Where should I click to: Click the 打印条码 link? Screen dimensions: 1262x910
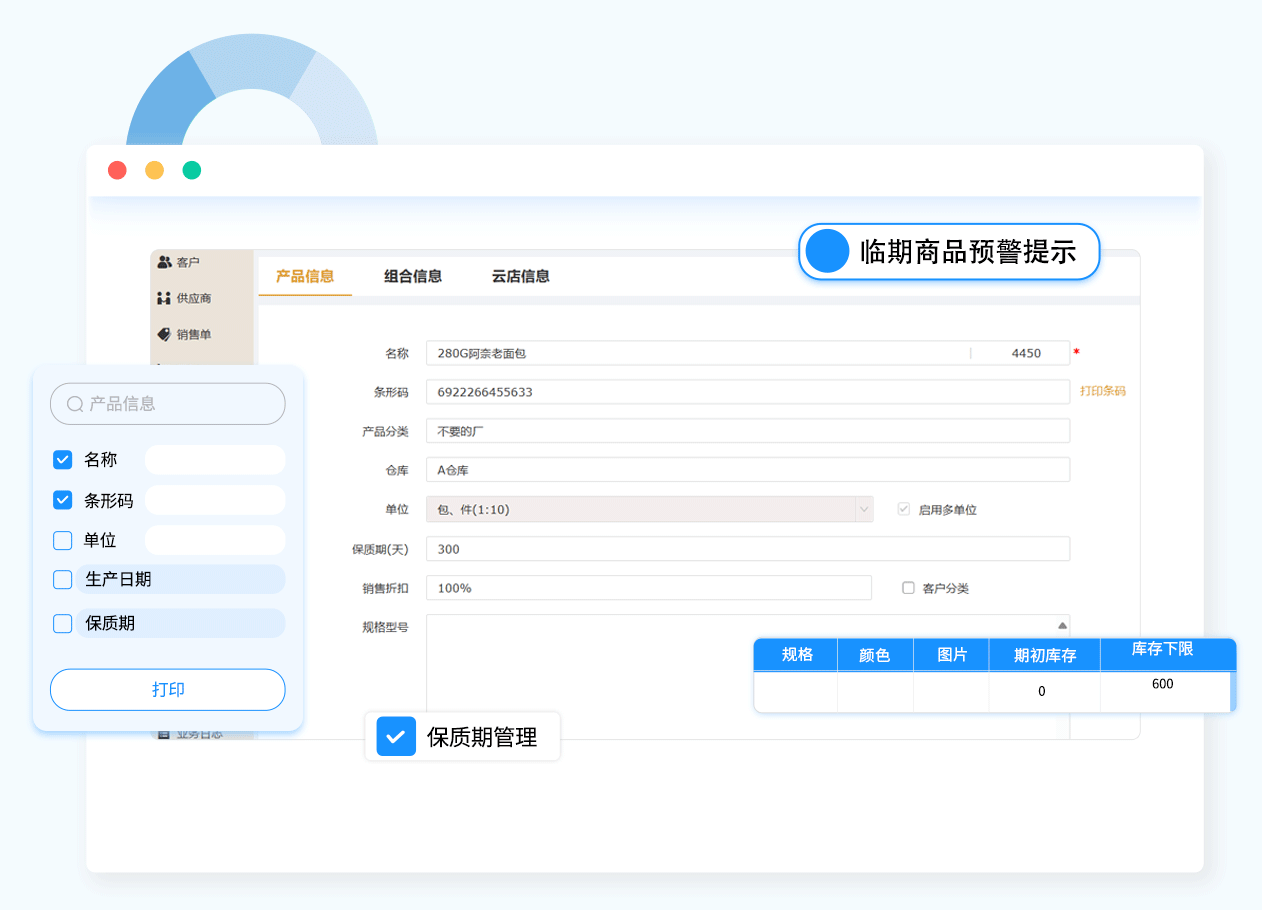tap(1102, 391)
